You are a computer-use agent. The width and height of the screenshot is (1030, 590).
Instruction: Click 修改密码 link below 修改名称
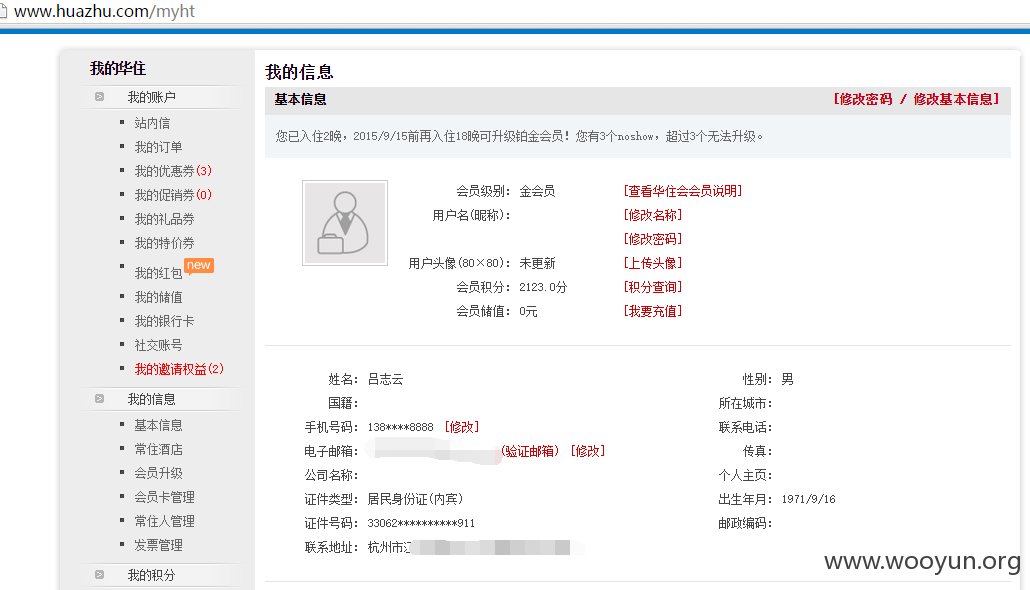tap(652, 239)
